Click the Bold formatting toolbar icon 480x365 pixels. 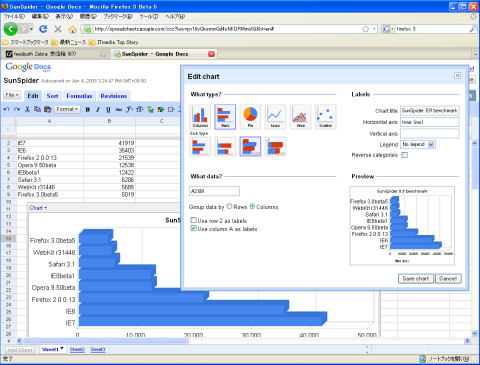point(88,109)
